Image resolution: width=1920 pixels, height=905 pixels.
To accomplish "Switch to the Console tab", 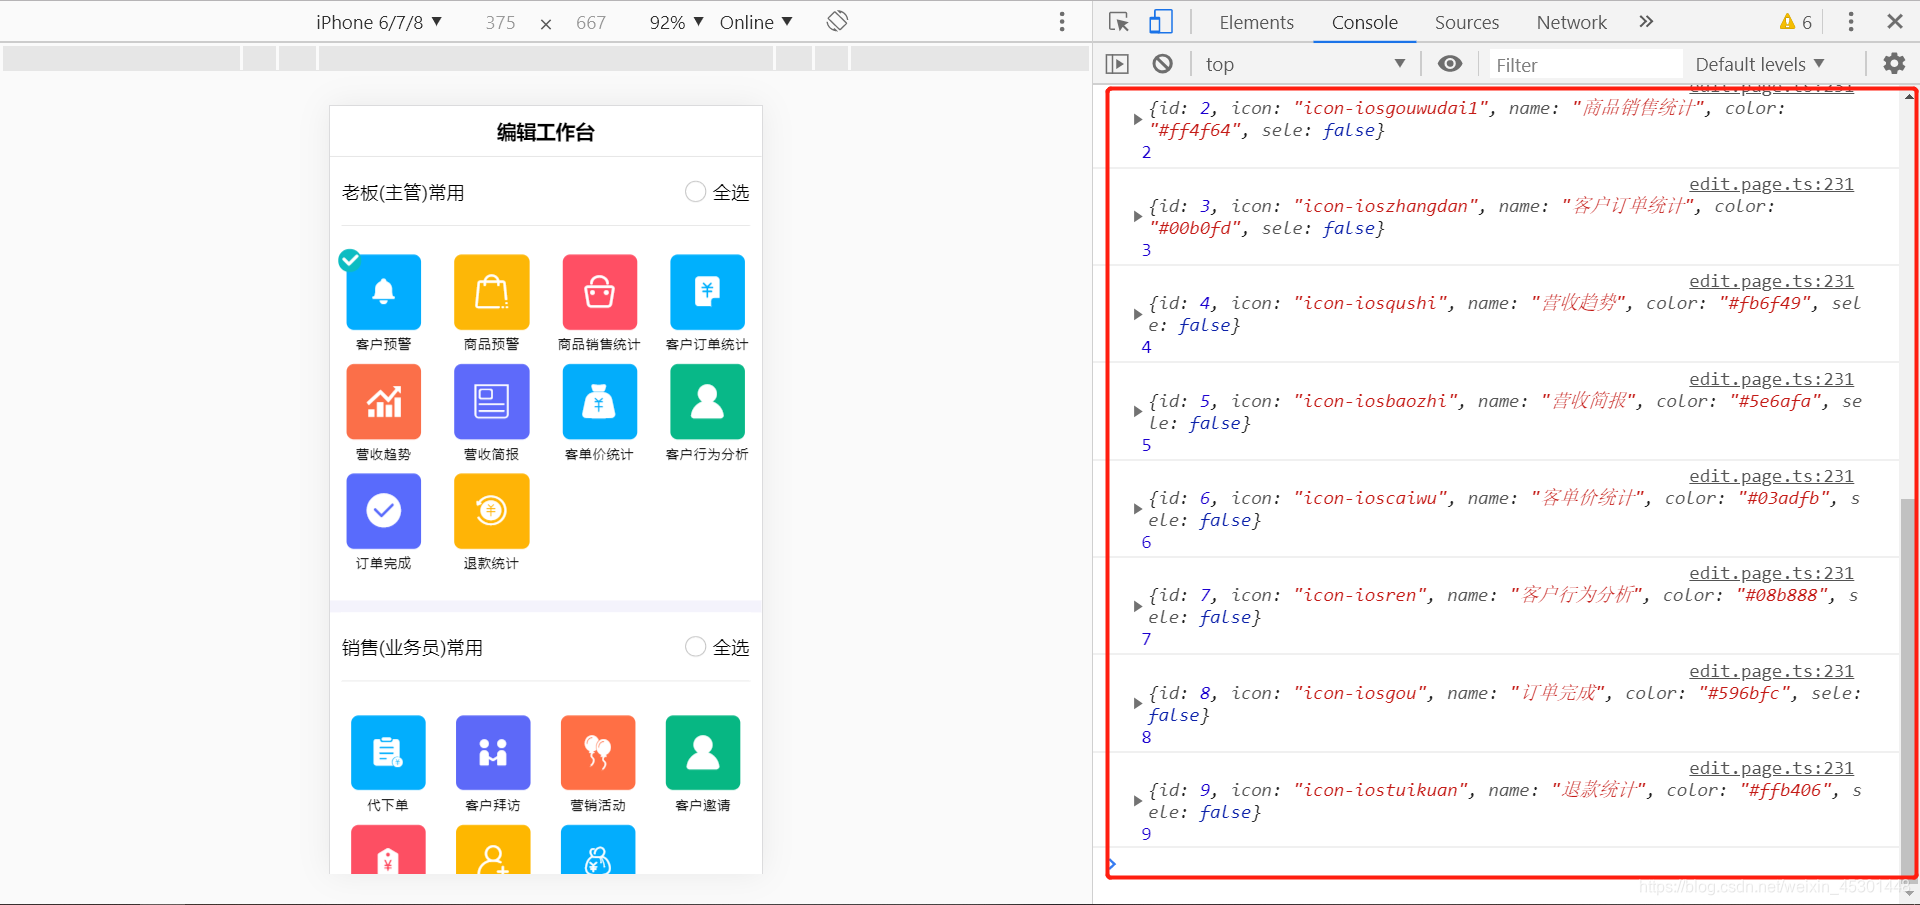I will tap(1364, 22).
